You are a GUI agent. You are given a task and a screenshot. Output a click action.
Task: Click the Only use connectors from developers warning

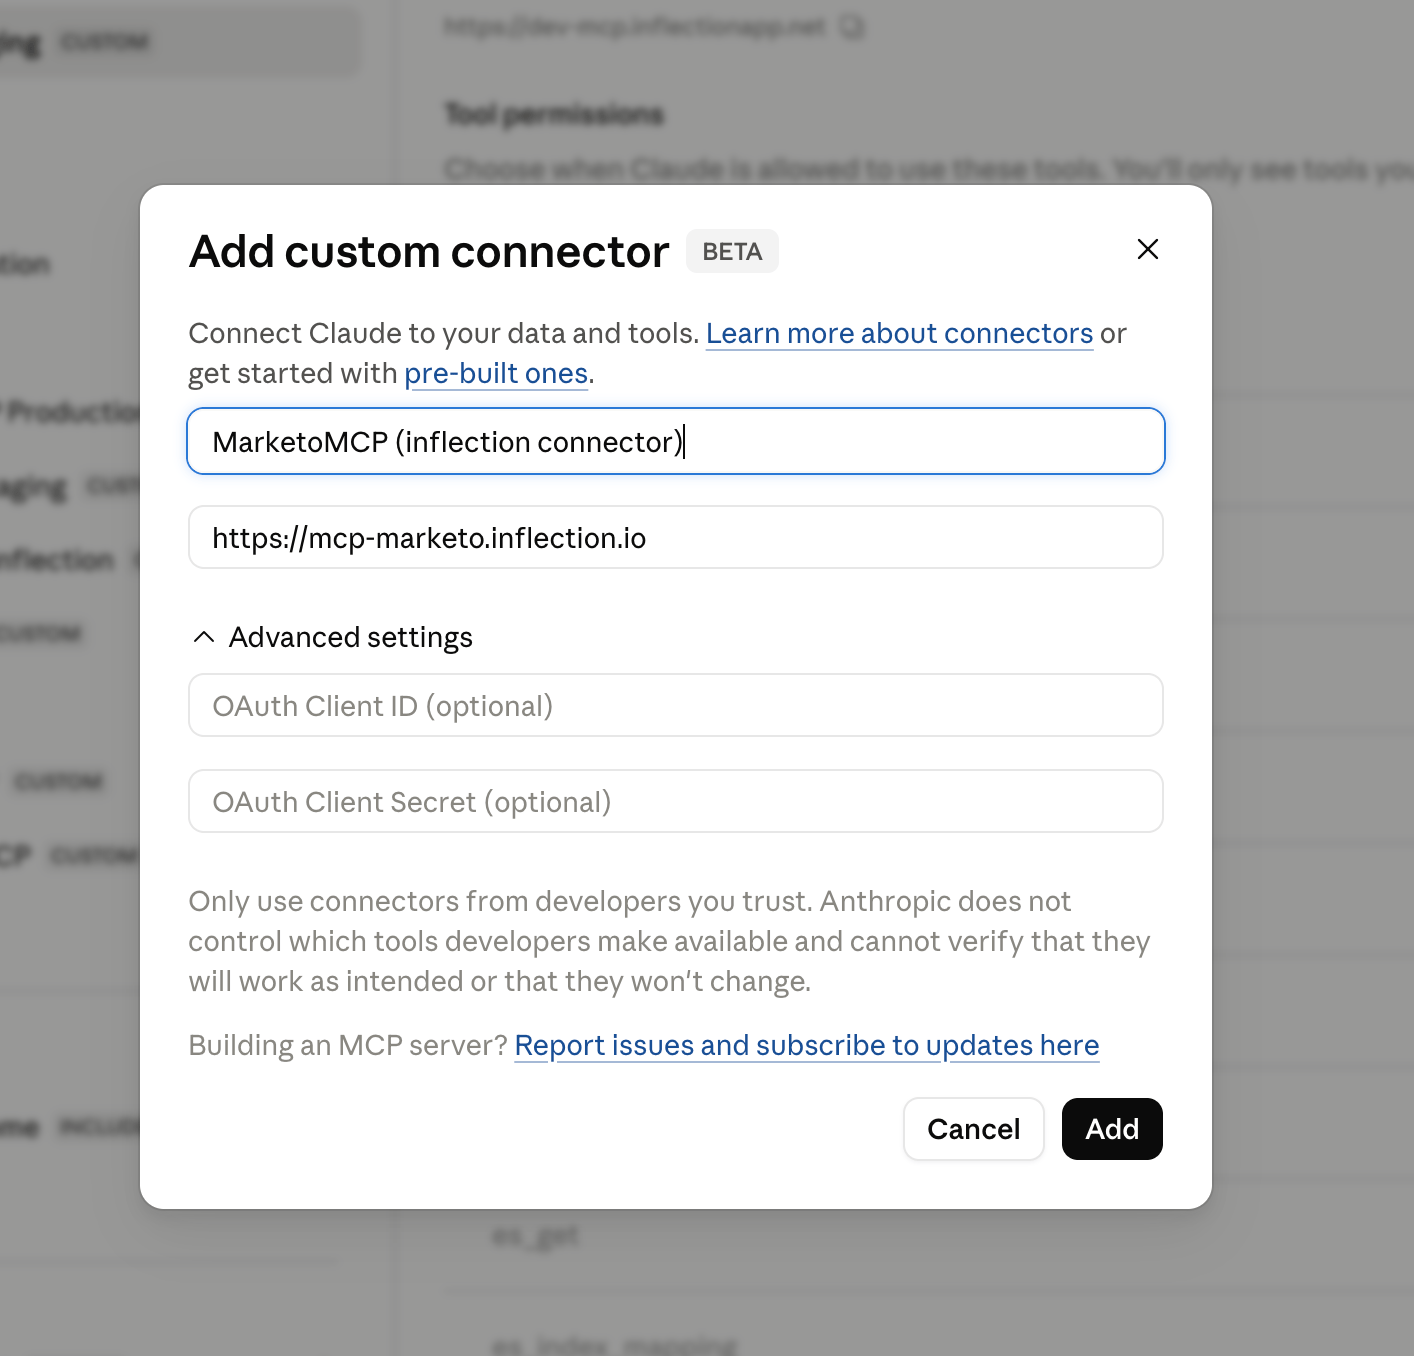coord(669,941)
